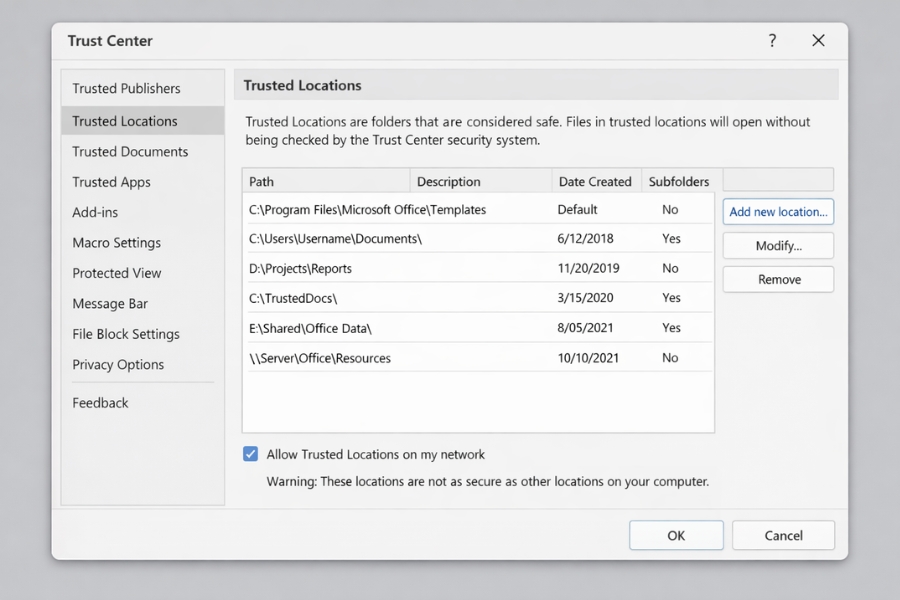Open the Feedback section
The image size is (900, 600).
tap(100, 403)
